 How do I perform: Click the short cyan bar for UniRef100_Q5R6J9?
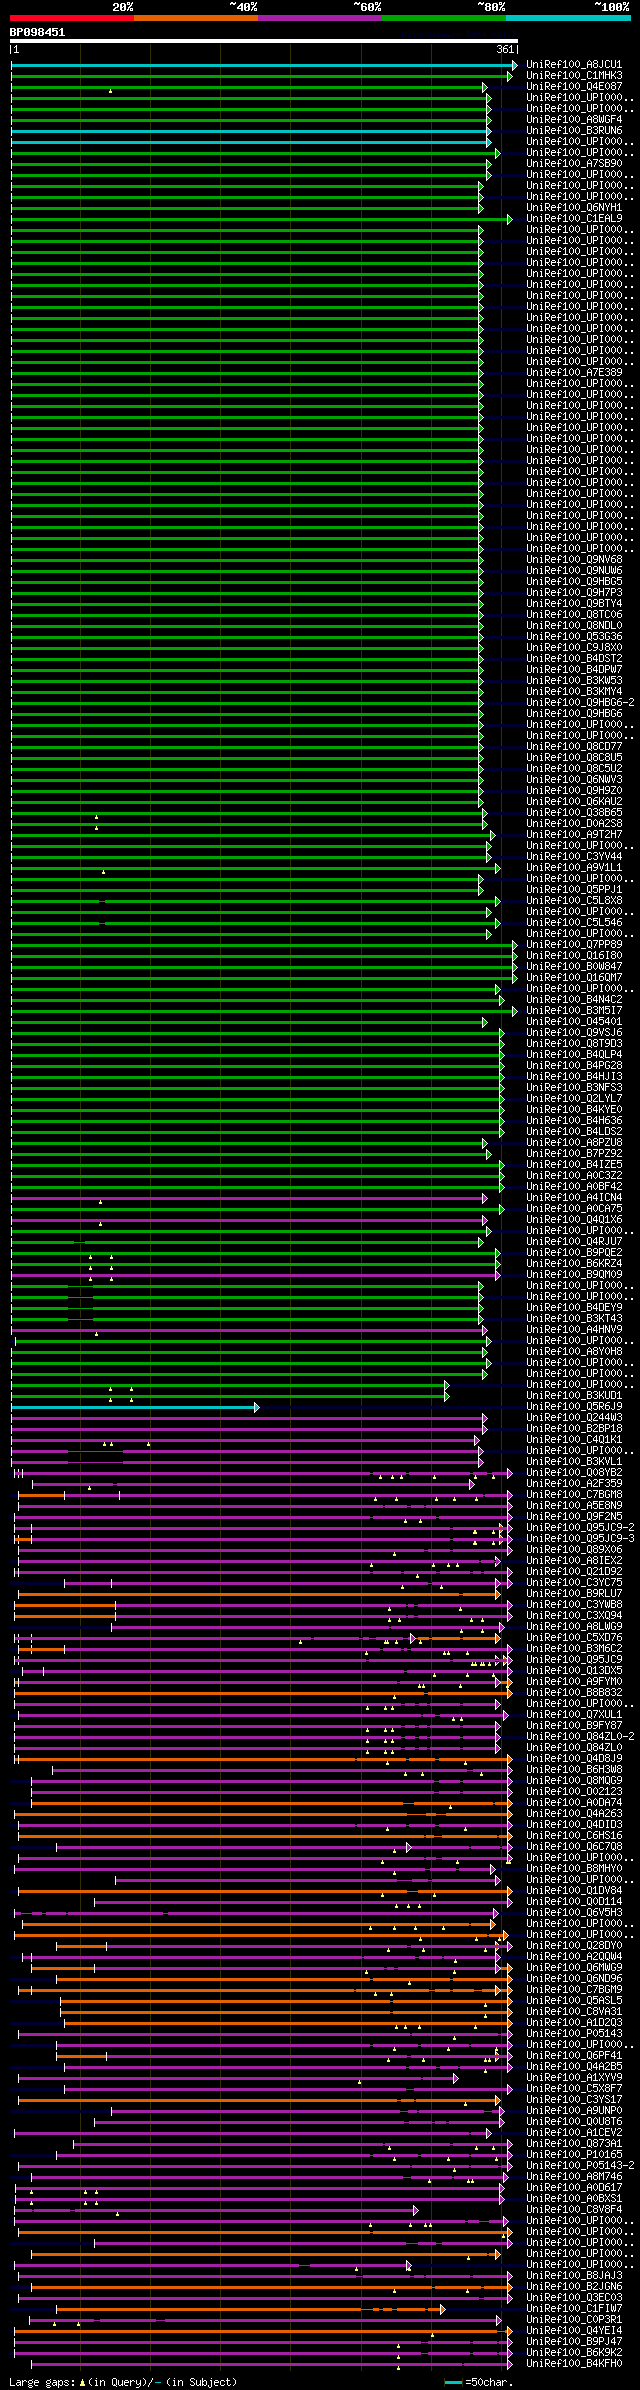click(x=134, y=1407)
